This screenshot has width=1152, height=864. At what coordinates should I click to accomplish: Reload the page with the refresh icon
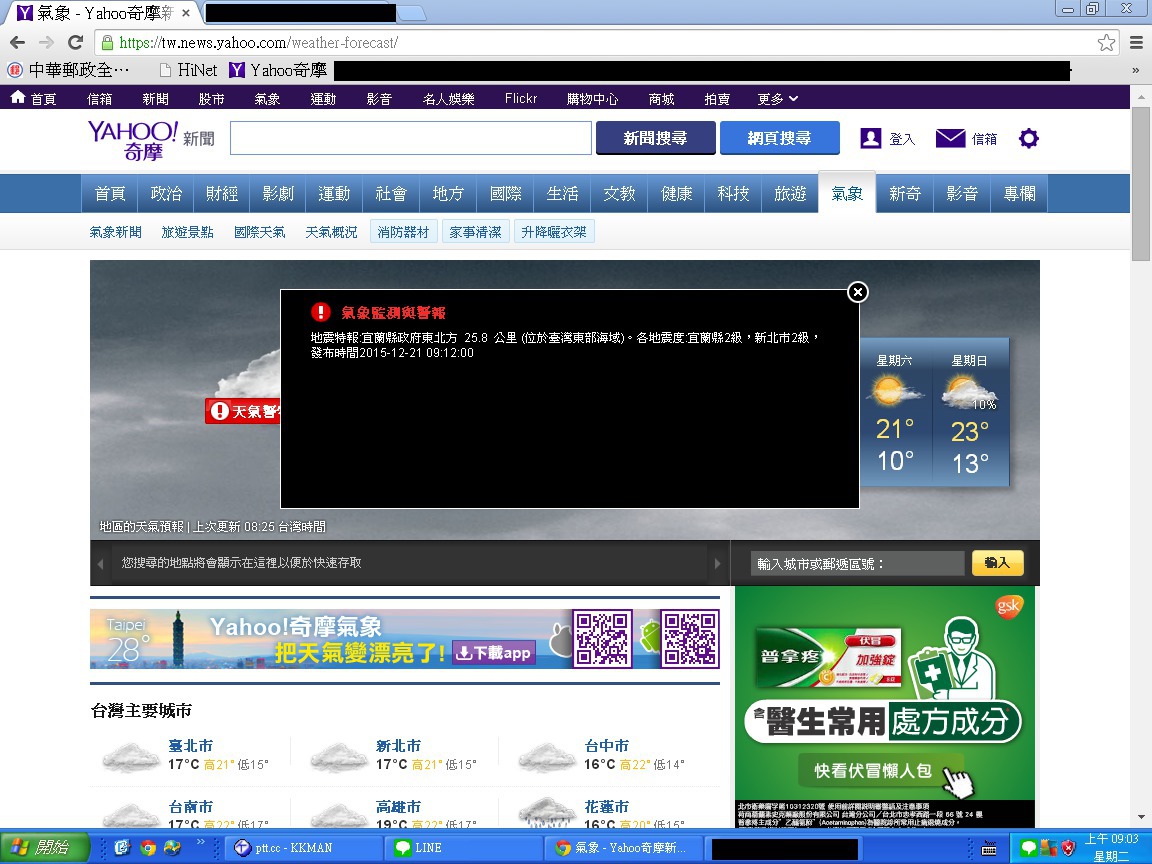coord(75,43)
